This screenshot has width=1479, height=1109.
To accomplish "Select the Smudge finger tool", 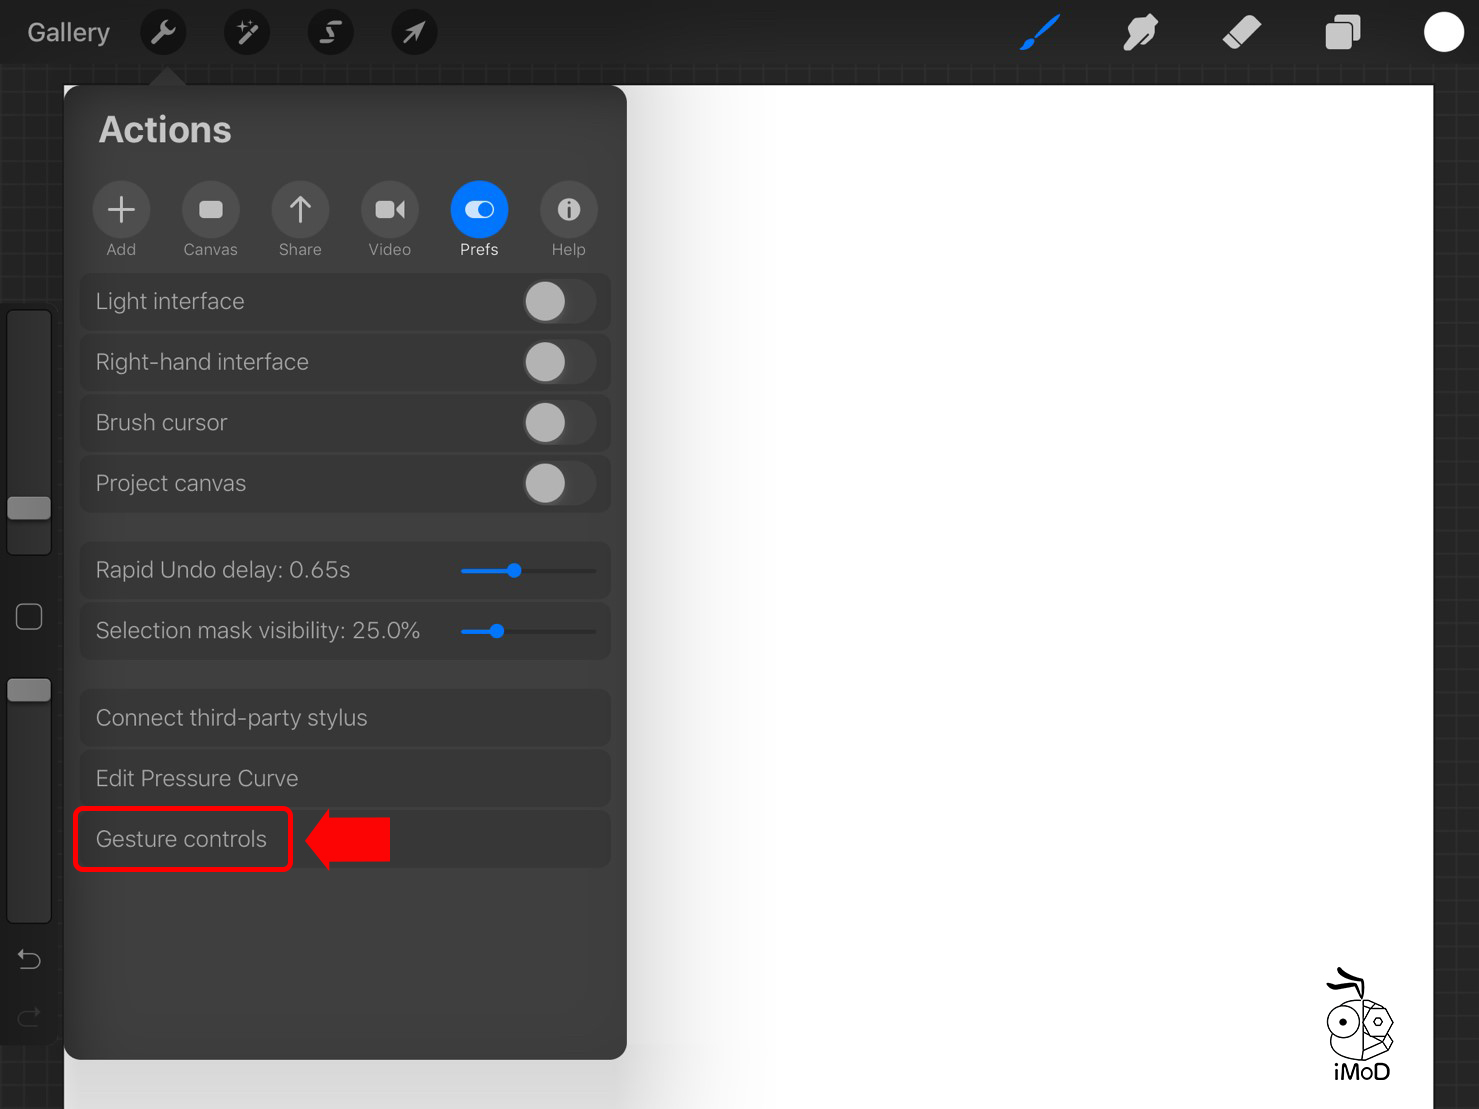I will [1140, 33].
